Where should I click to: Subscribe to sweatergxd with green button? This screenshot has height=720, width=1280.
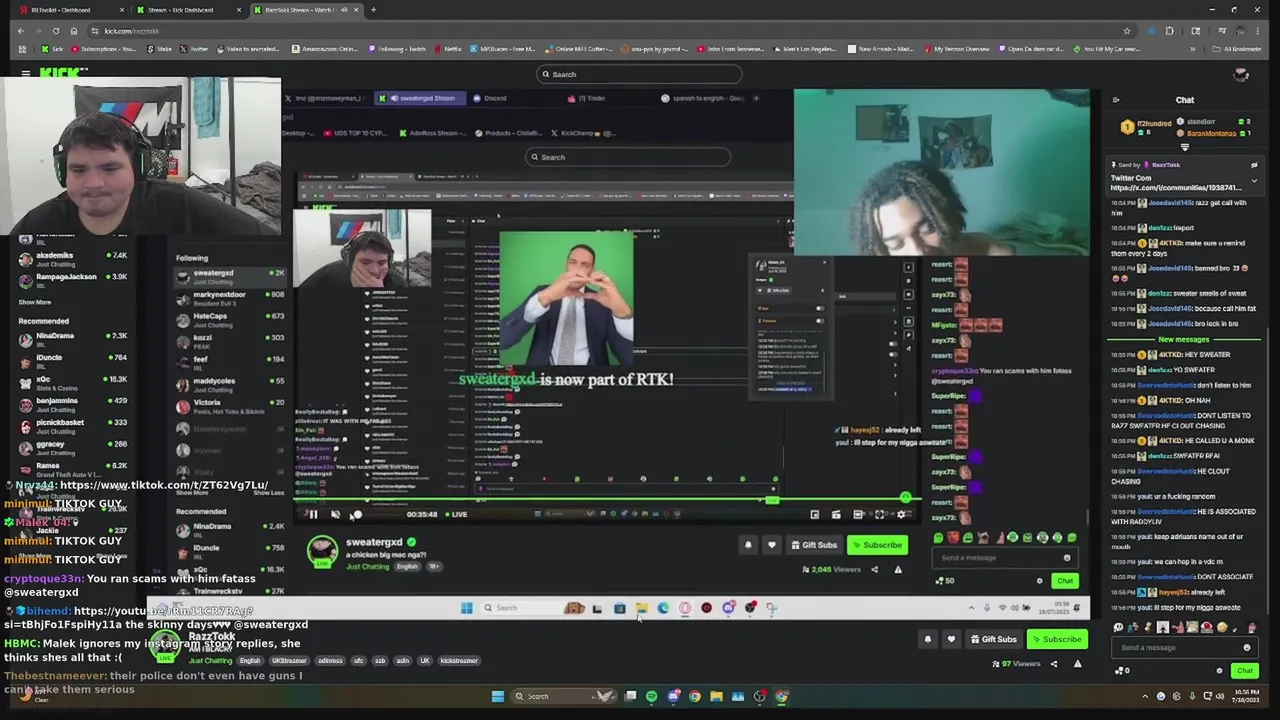tap(877, 545)
